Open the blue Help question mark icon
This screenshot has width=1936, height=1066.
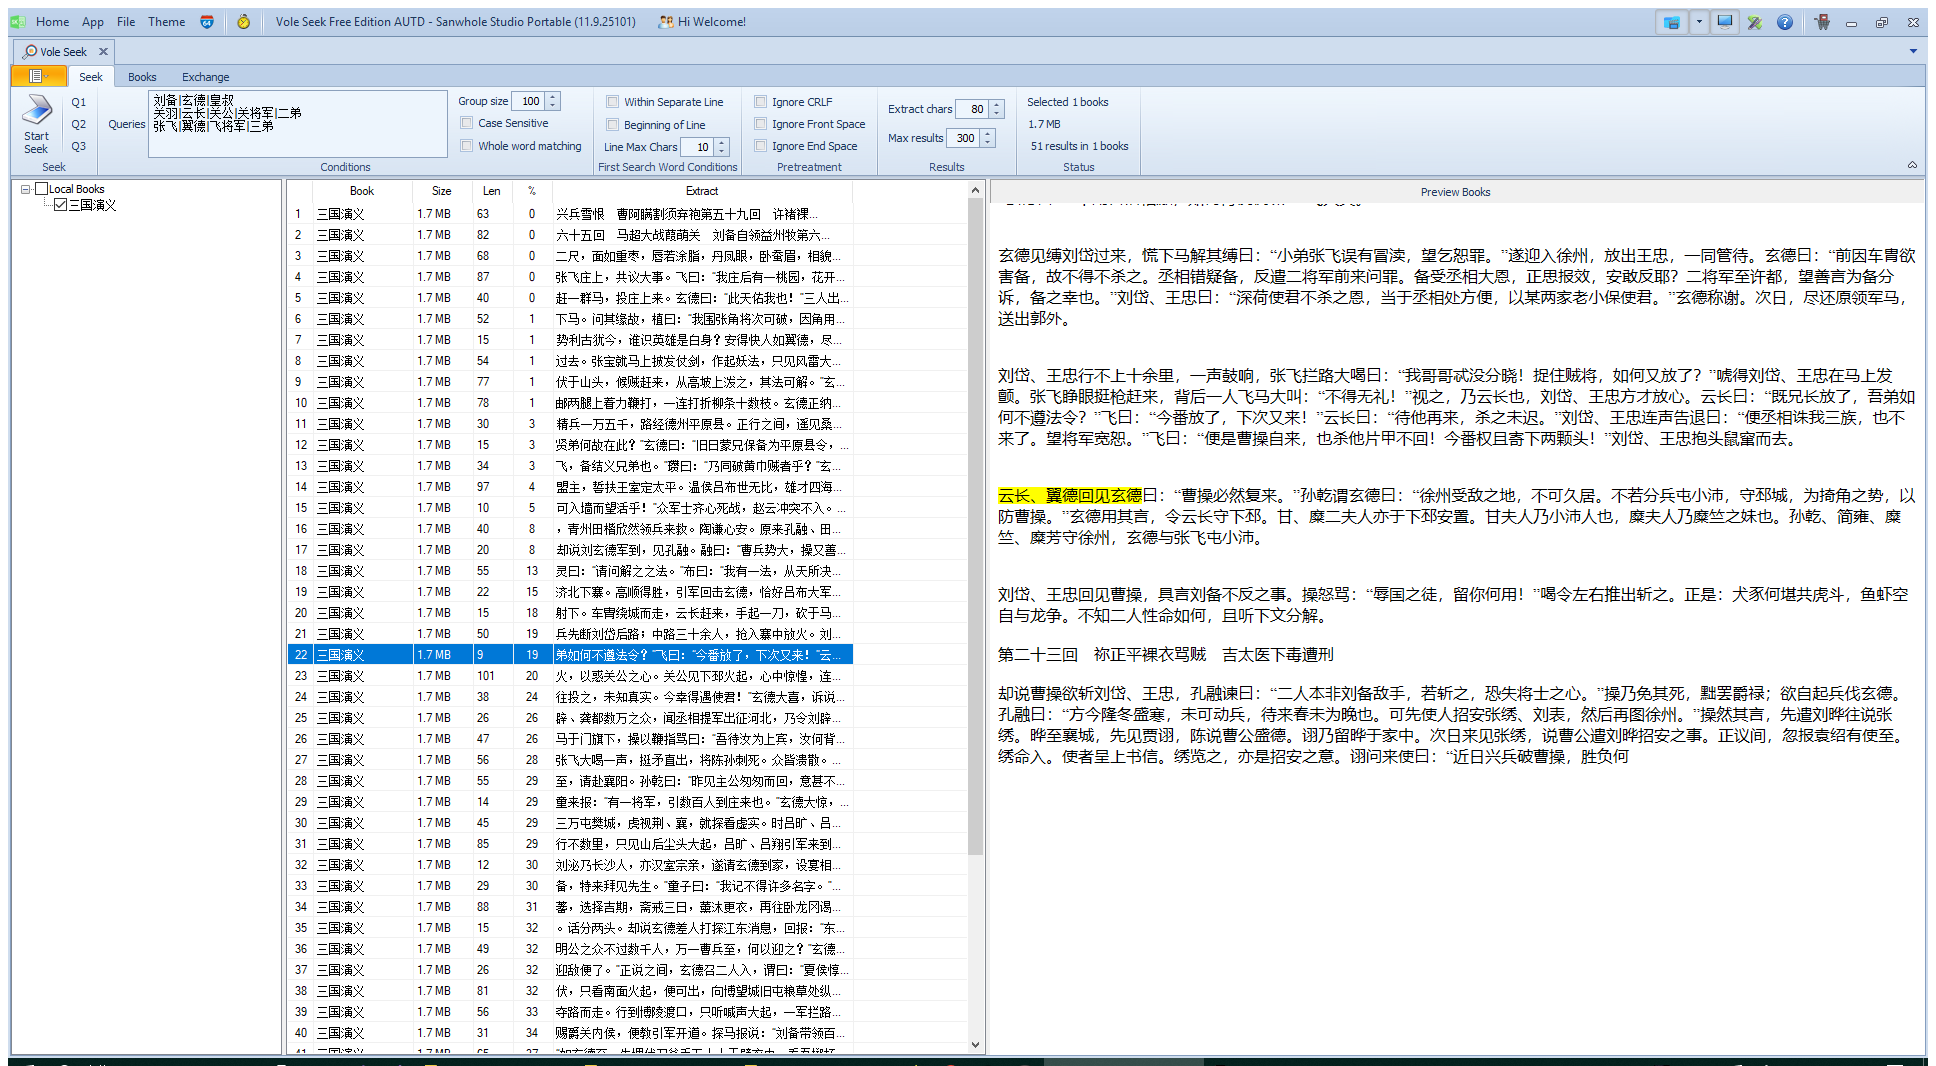point(1784,22)
